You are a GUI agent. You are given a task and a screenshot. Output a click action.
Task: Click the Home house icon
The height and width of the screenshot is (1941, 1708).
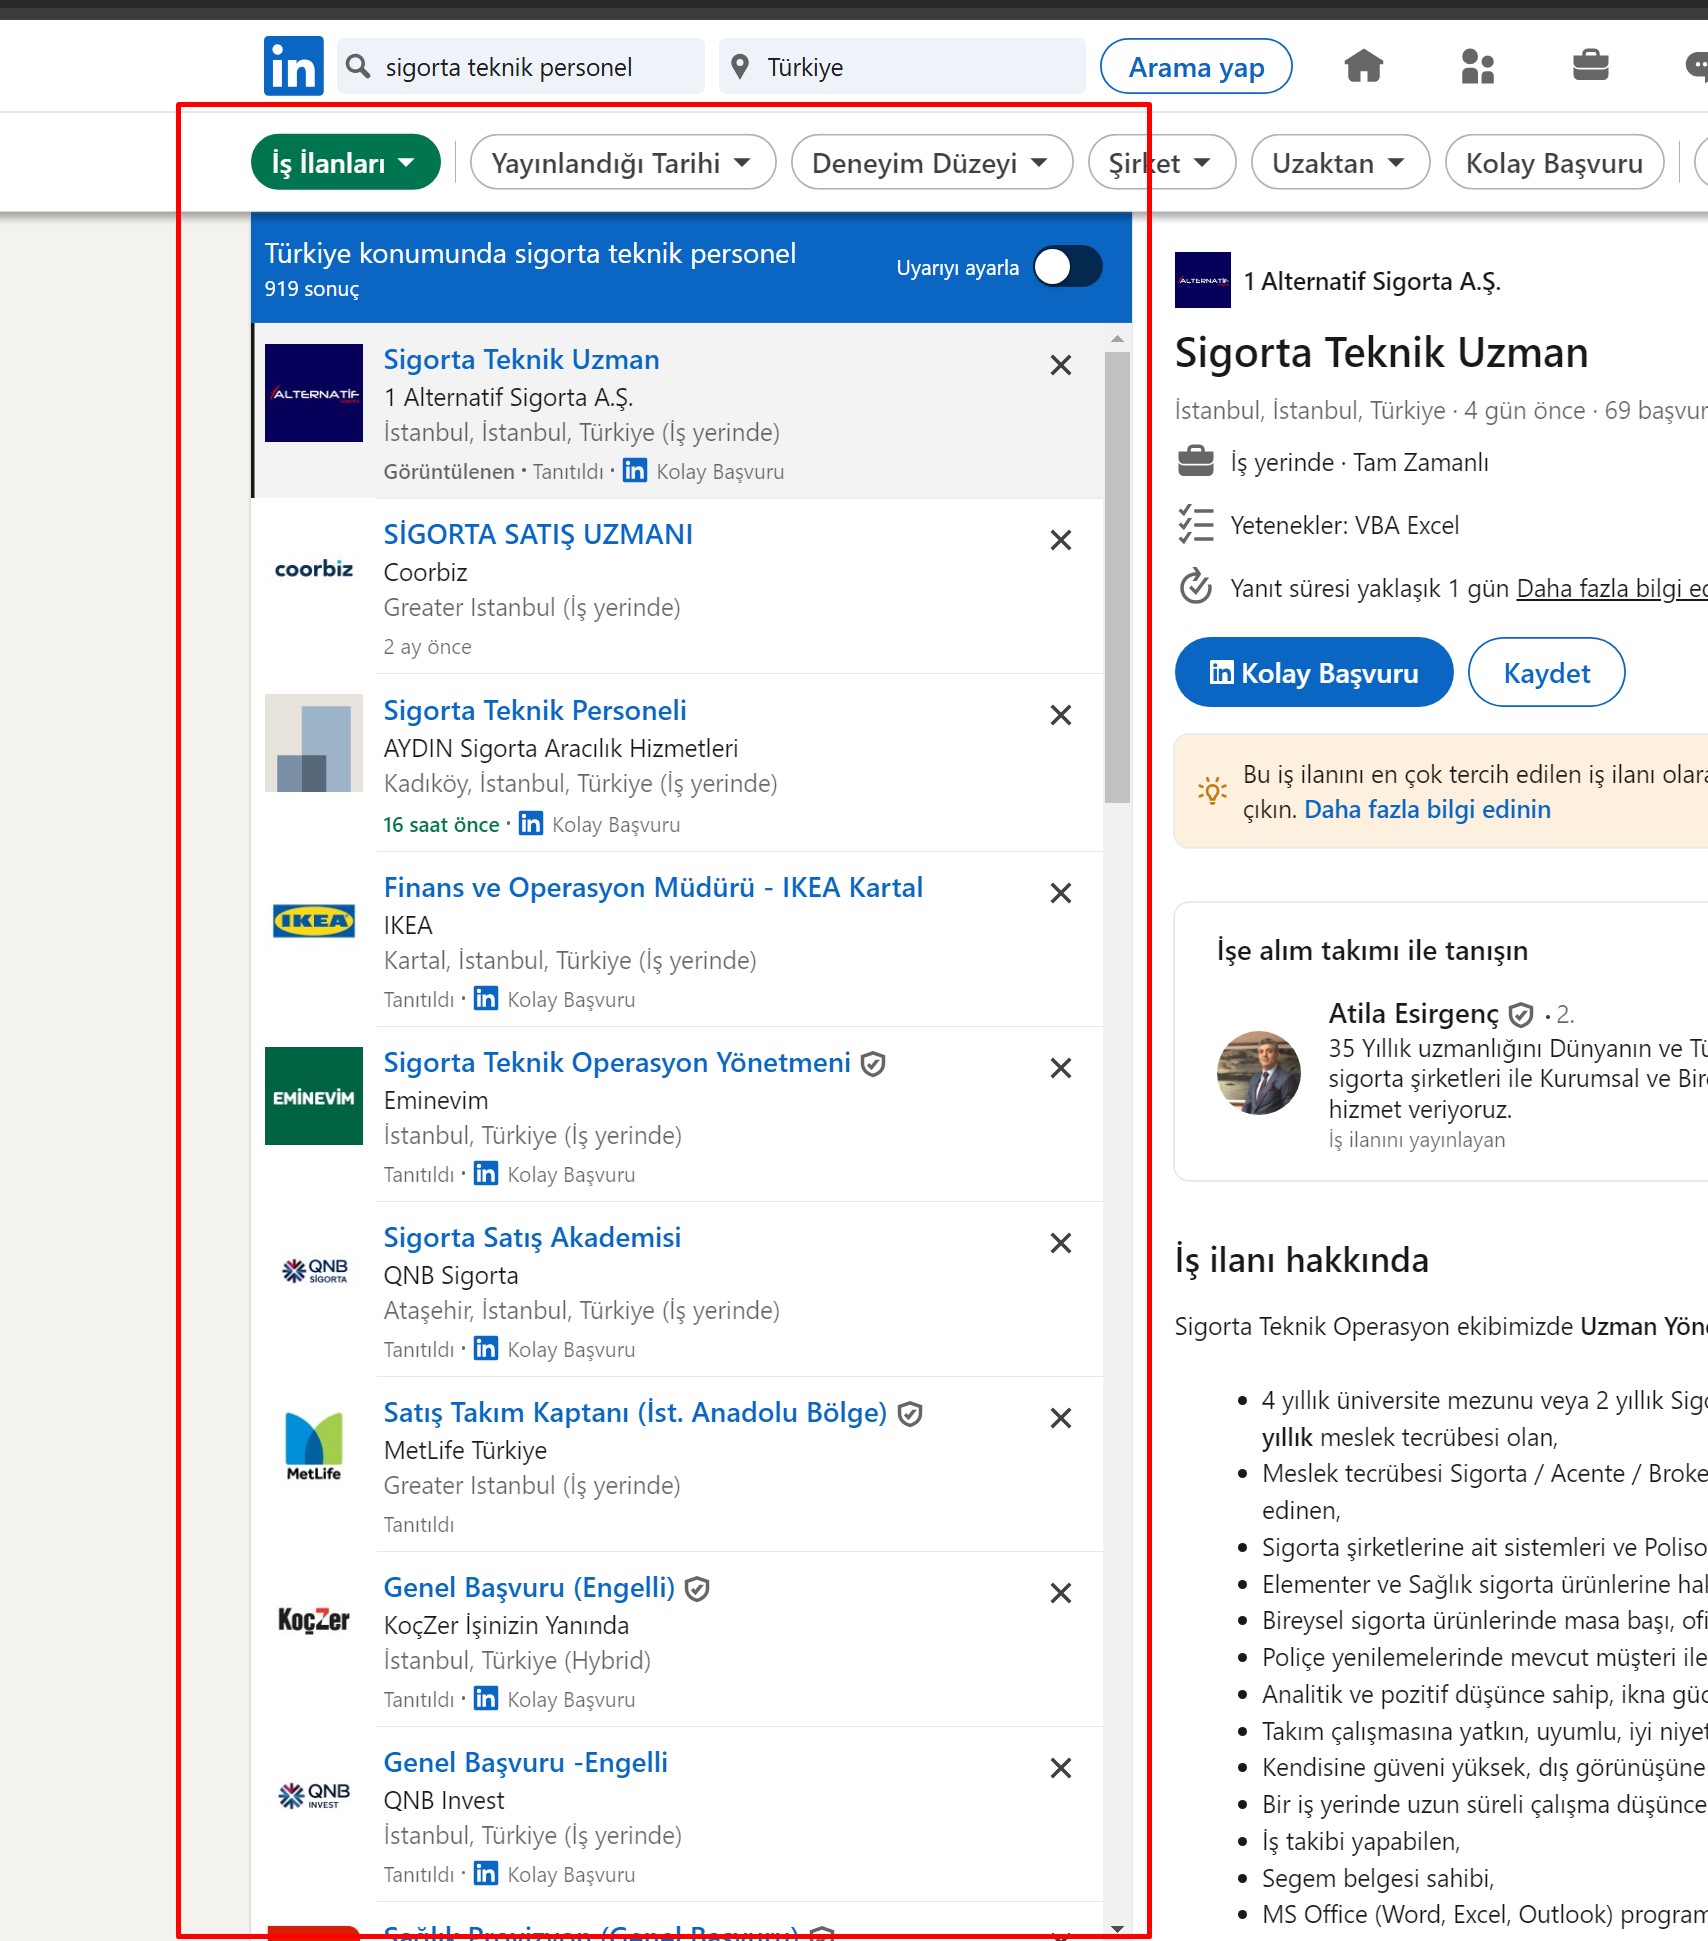[1363, 66]
